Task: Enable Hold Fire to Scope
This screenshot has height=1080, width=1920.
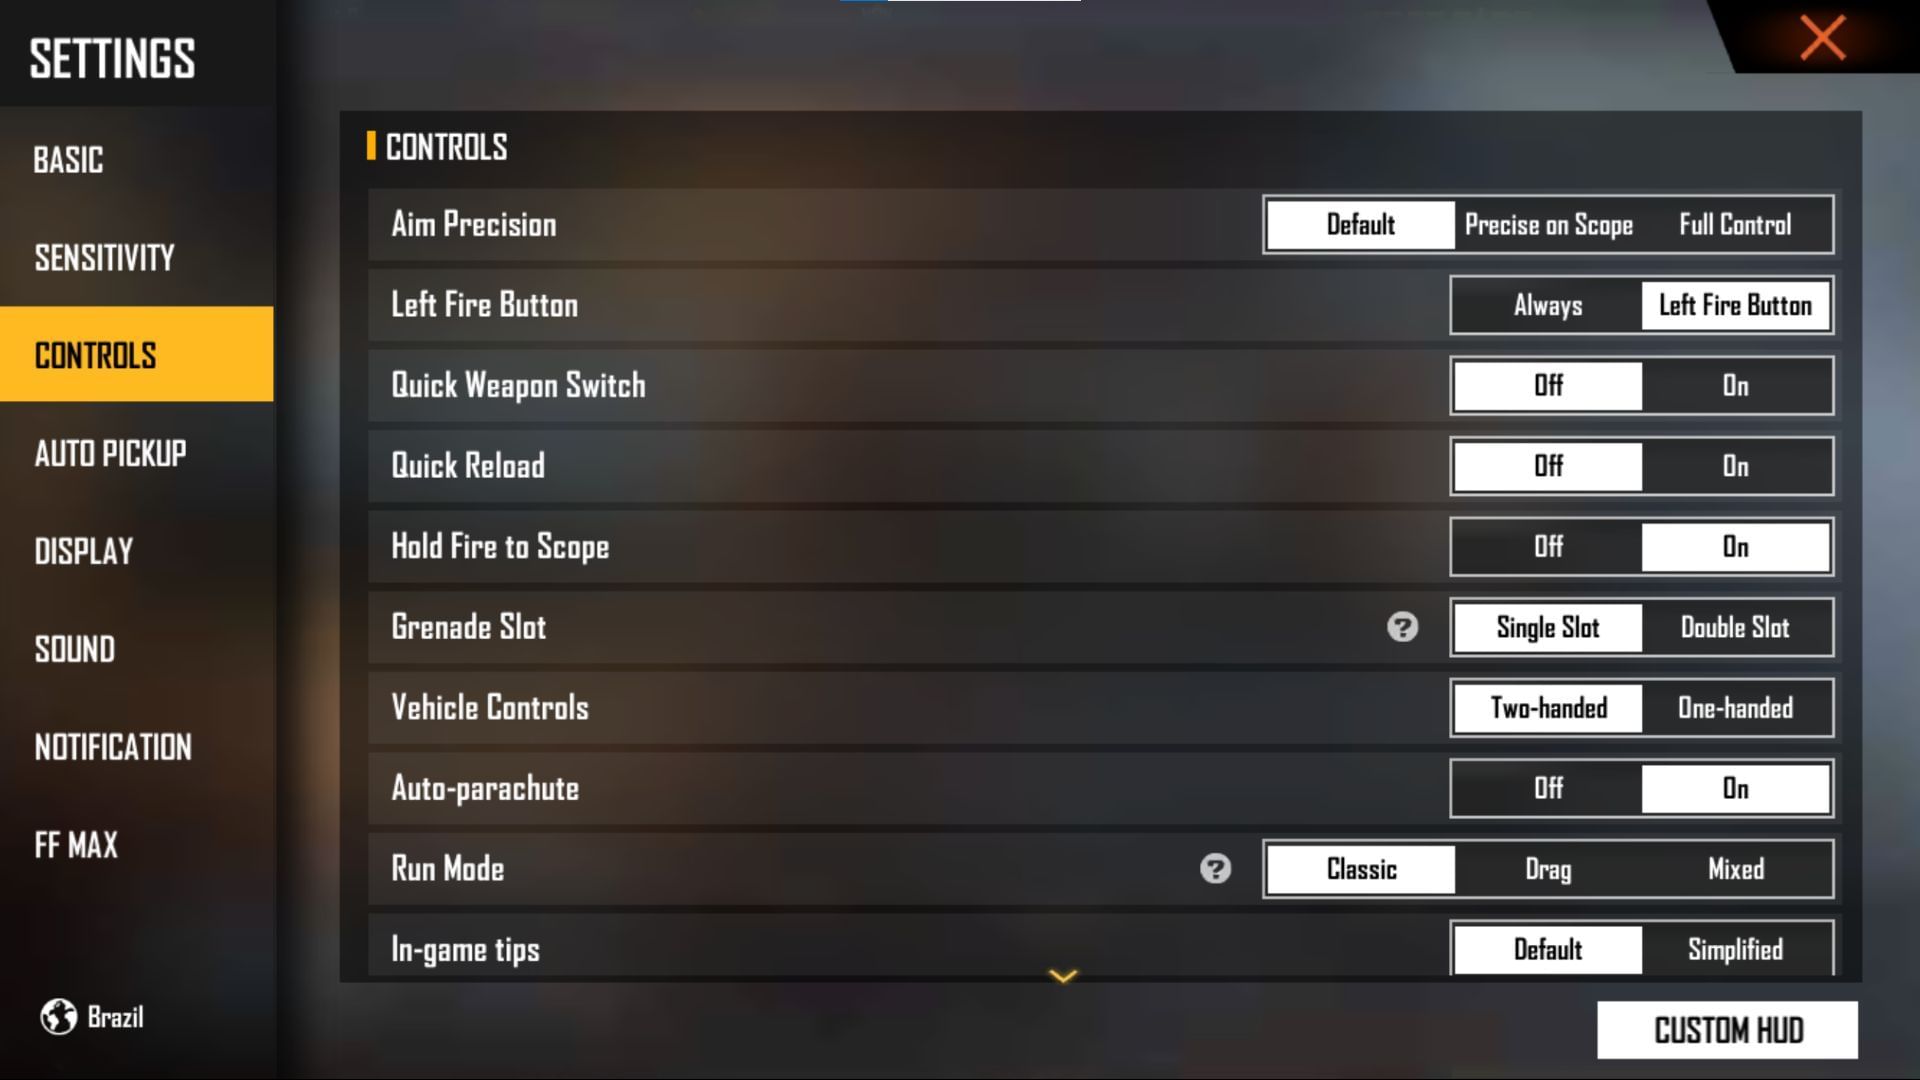Action: point(1734,546)
